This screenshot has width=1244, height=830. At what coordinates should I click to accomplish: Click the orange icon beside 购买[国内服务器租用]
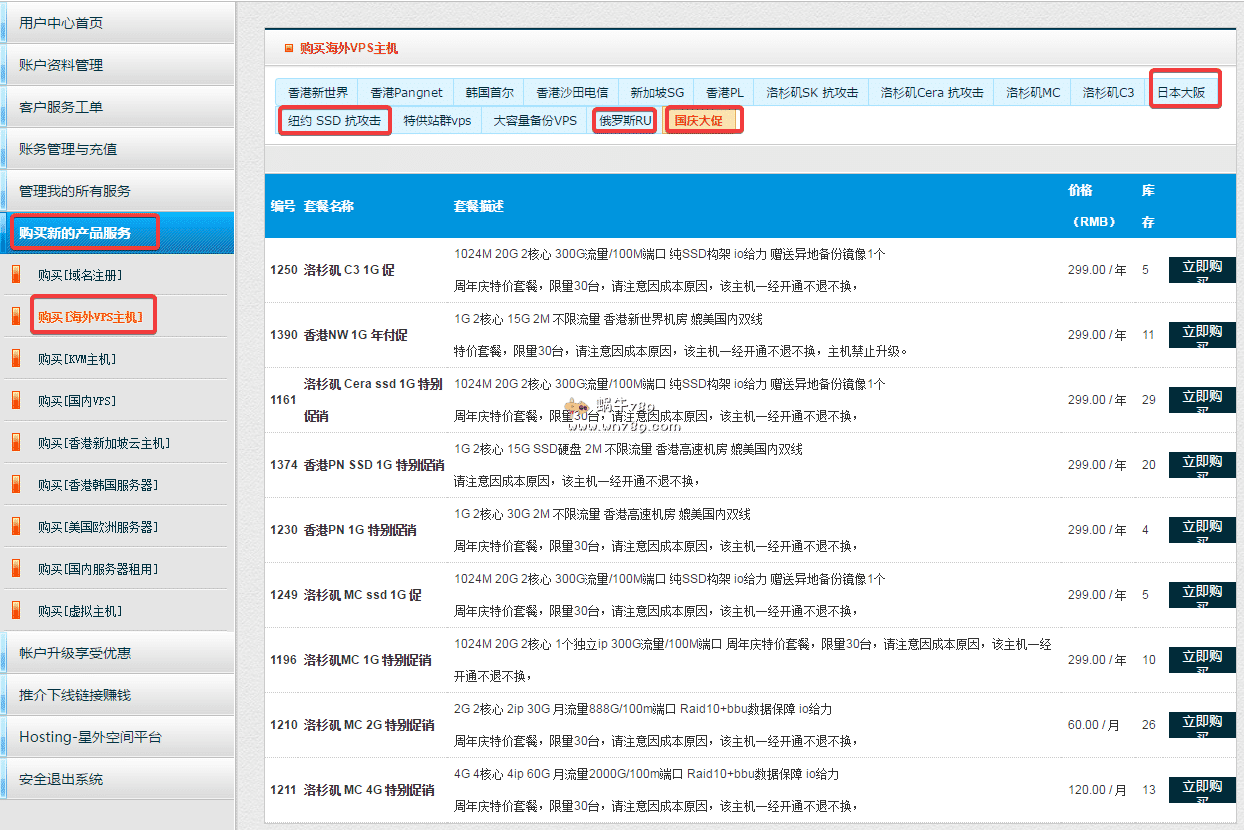tap(15, 568)
